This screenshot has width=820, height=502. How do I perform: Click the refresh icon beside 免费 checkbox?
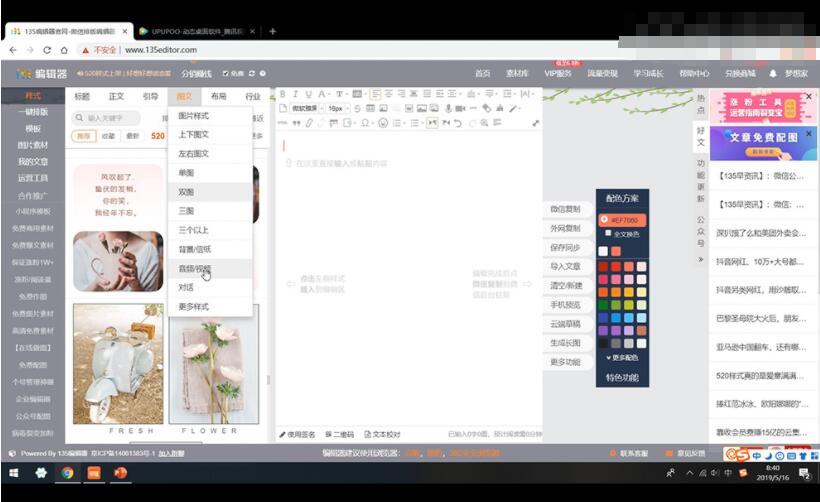(252, 73)
